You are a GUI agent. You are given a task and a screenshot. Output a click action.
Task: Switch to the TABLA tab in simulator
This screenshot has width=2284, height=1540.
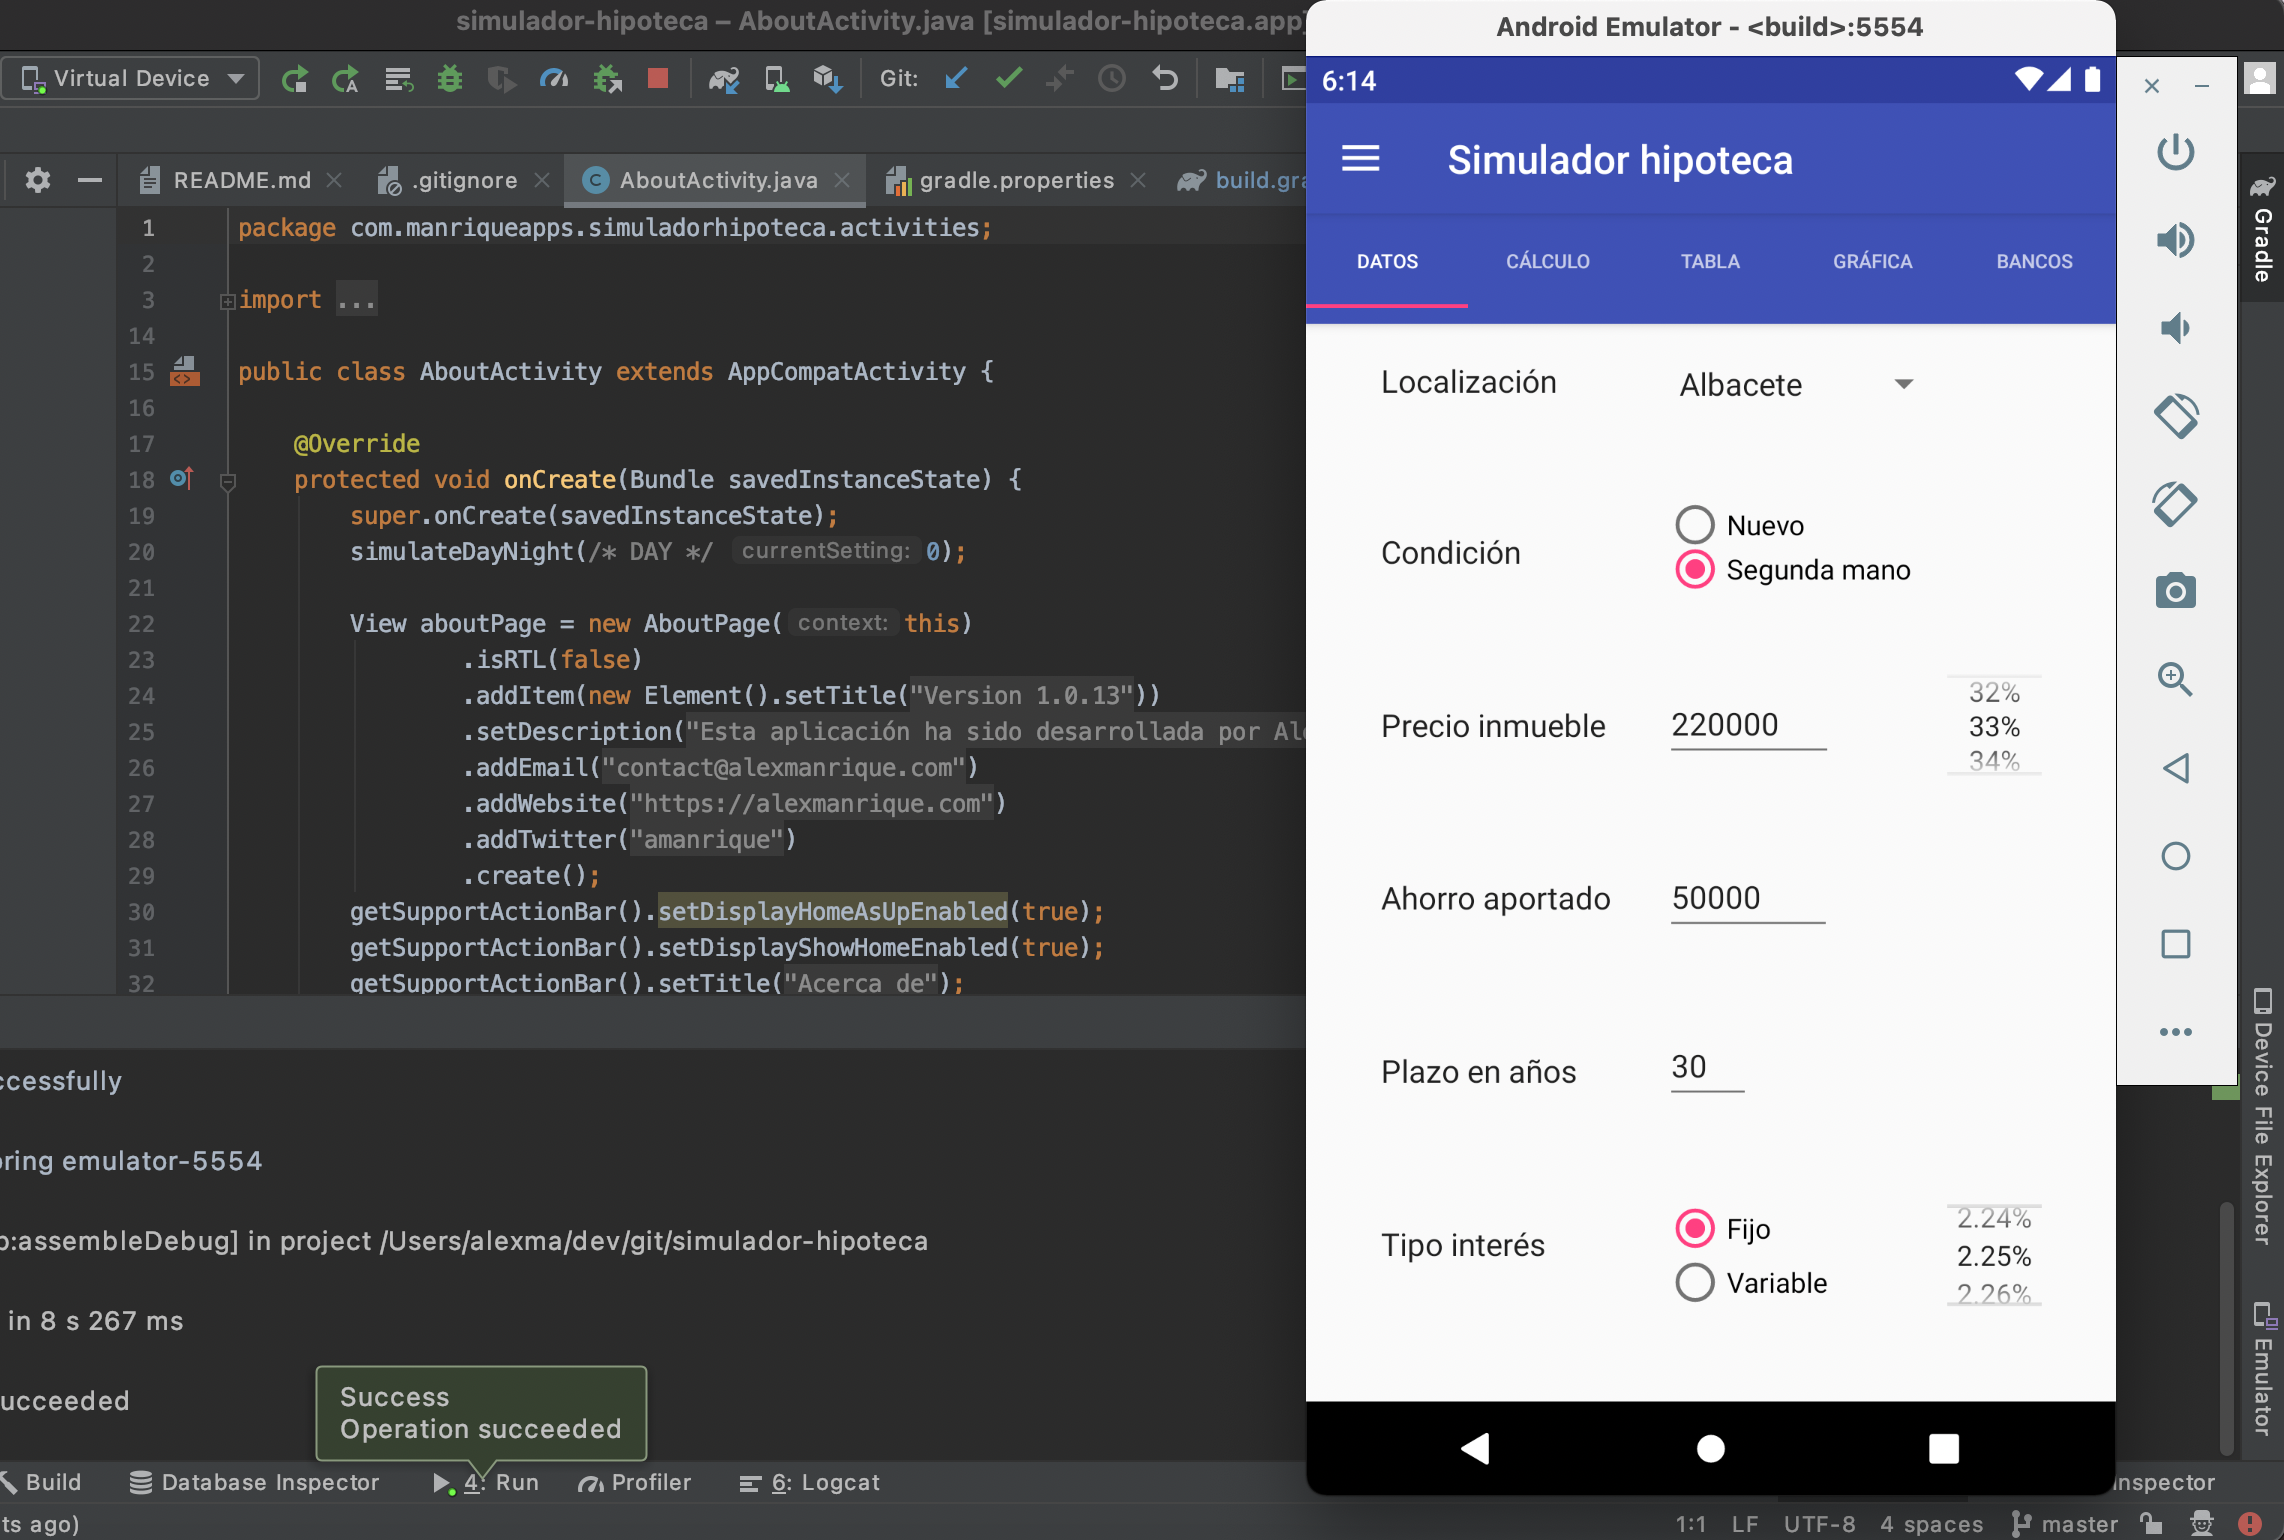(1710, 260)
